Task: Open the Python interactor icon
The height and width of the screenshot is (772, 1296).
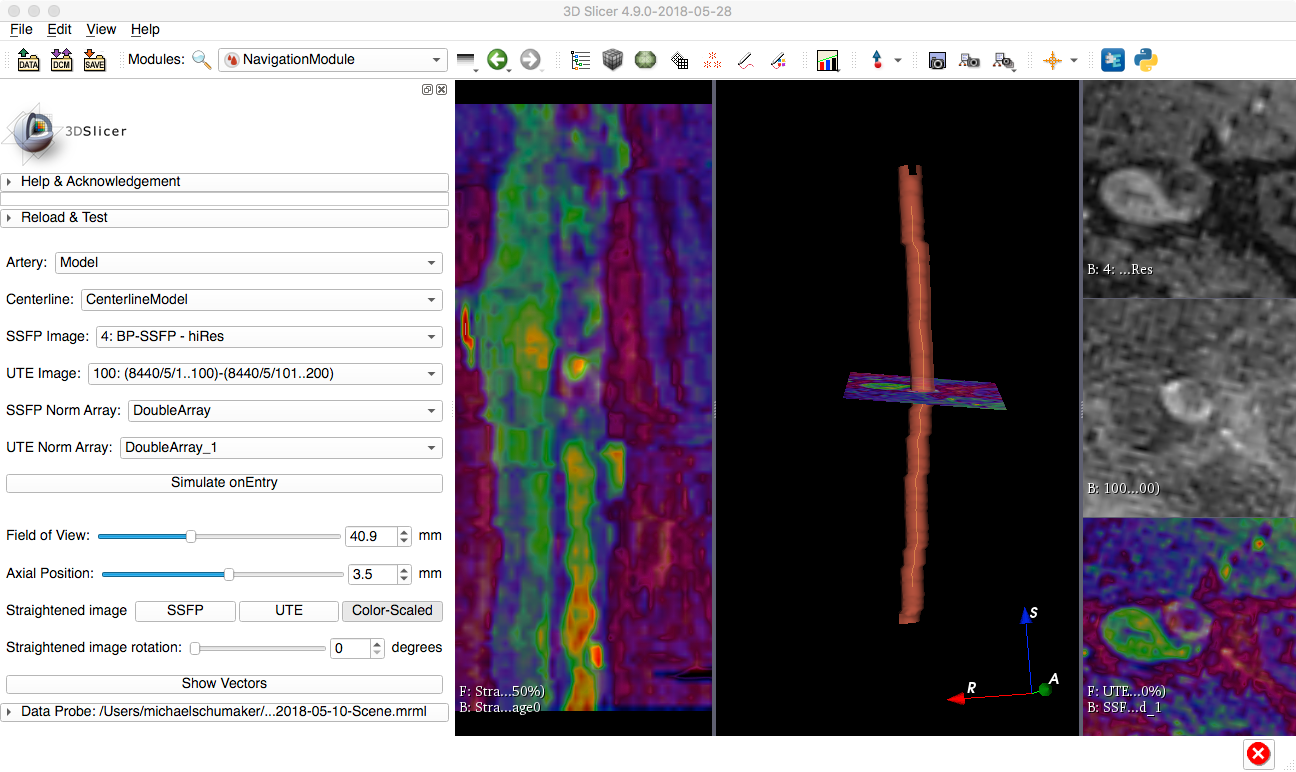Action: pos(1146,60)
